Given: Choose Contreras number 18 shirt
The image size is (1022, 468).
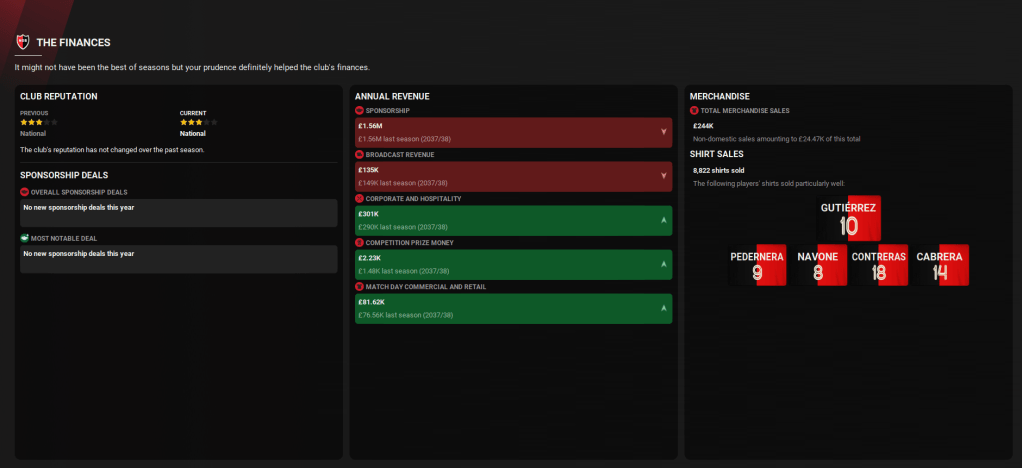Looking at the screenshot, I should point(878,265).
